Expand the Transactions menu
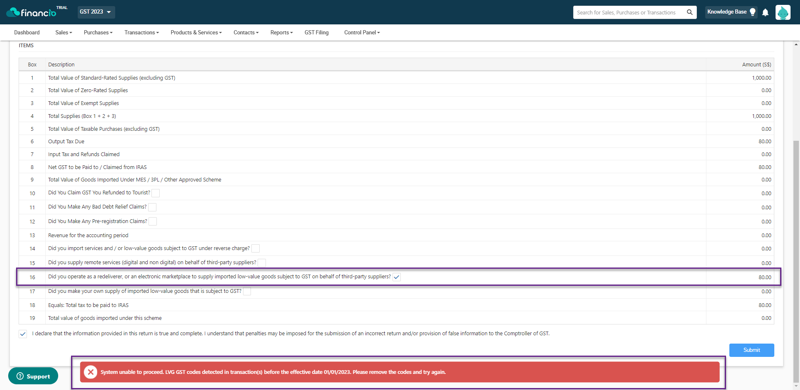This screenshot has height=390, width=800. 141,32
